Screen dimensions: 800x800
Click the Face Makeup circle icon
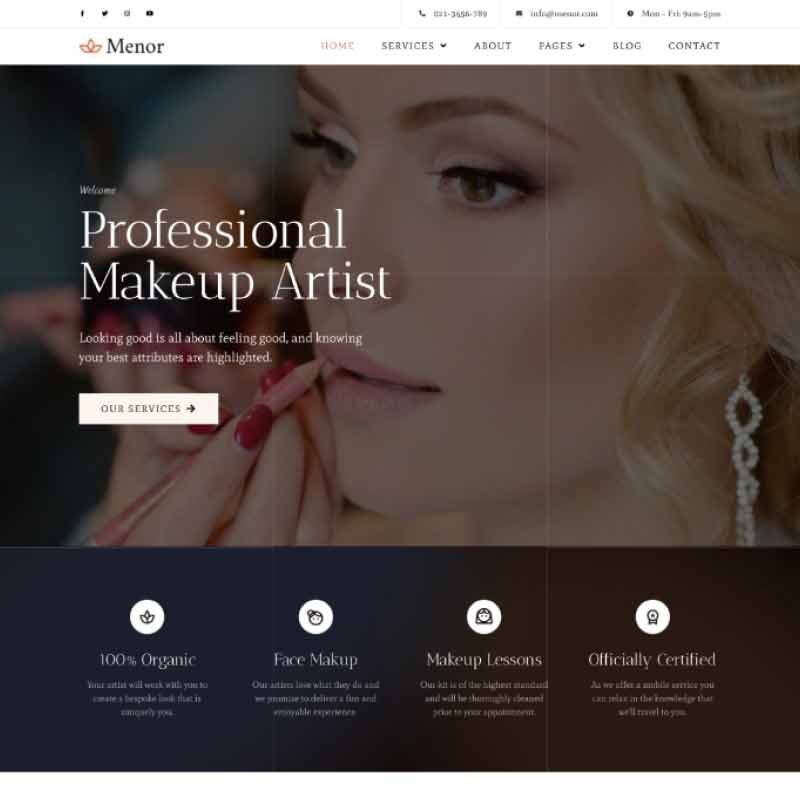(x=315, y=617)
